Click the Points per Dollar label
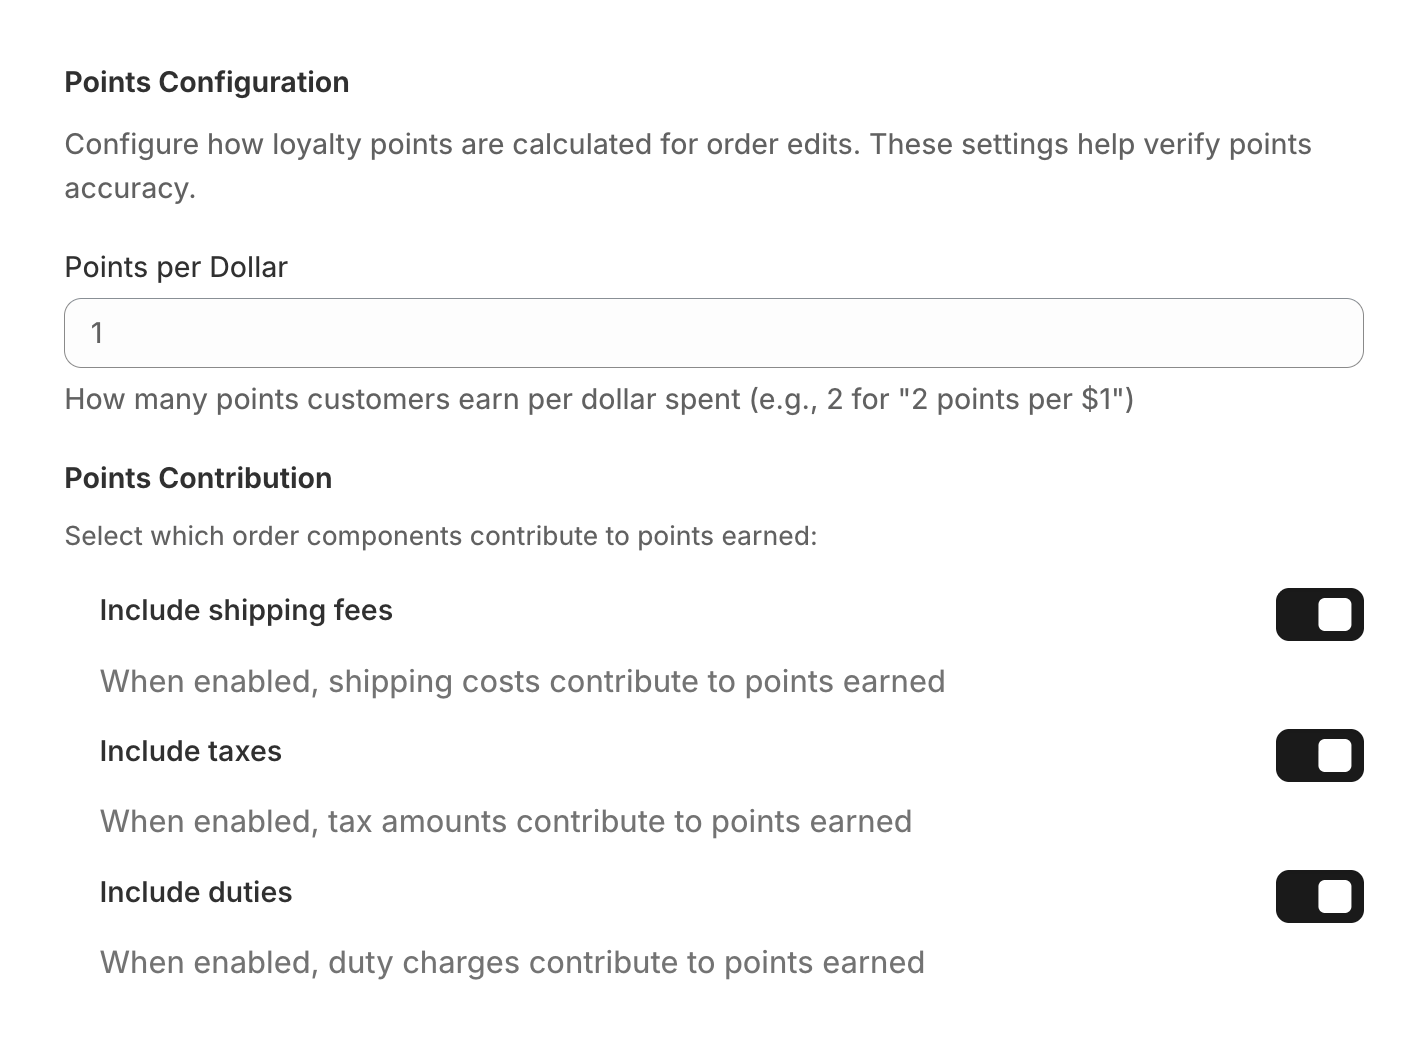1420x1048 pixels. pos(176,267)
